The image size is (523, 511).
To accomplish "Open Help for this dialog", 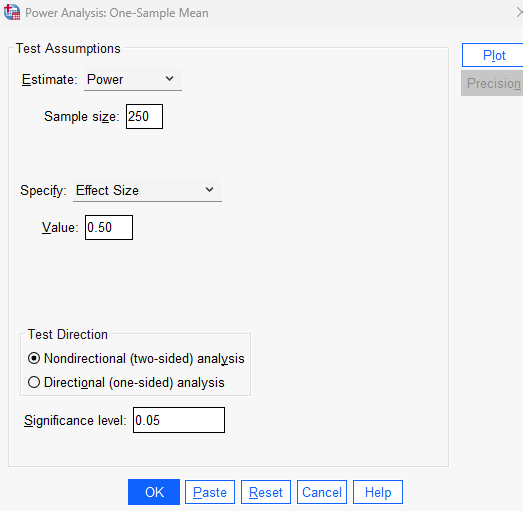I will 378,492.
